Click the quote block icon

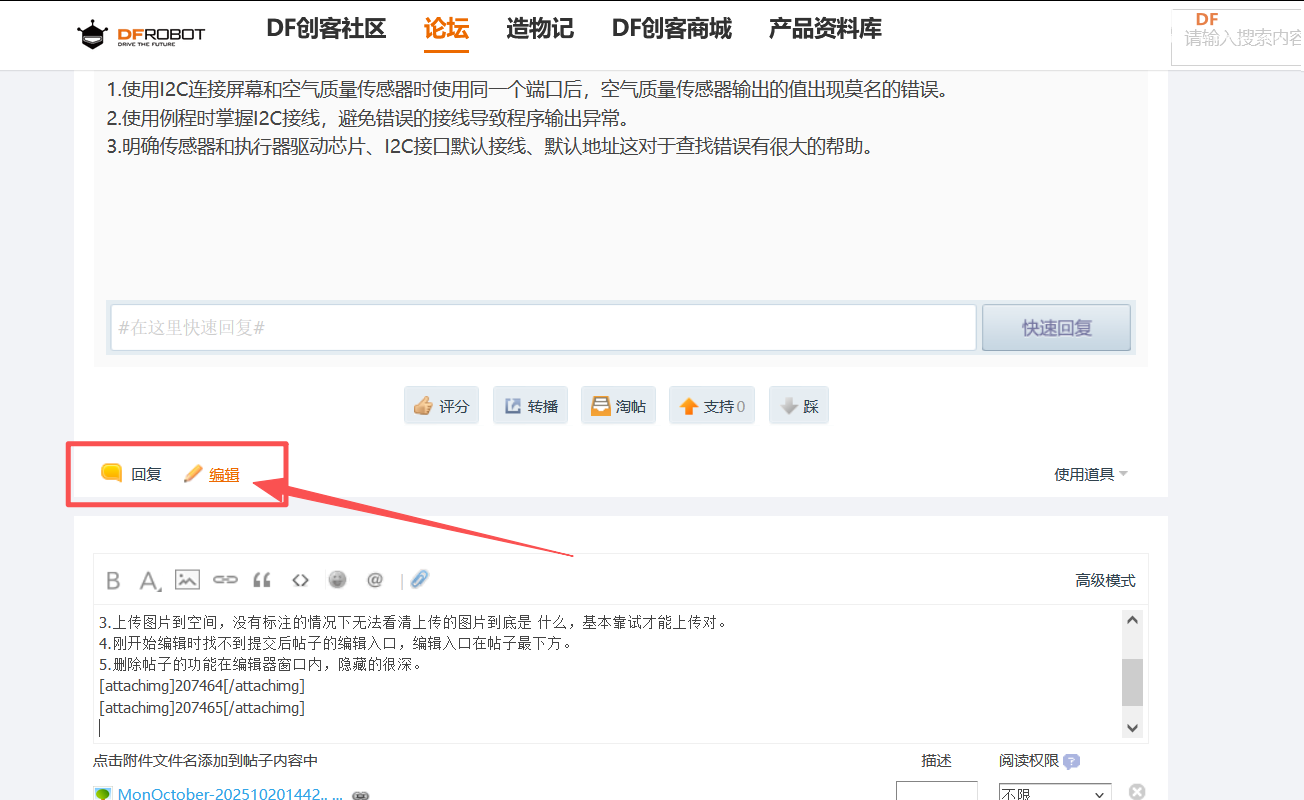point(262,579)
